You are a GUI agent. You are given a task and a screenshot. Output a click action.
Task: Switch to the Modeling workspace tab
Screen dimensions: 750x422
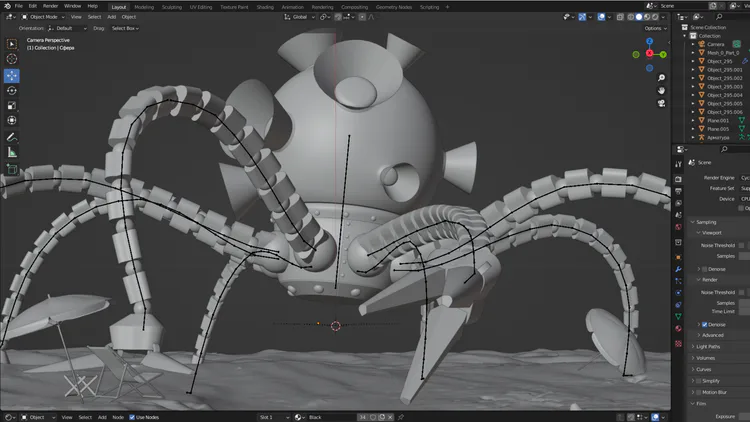[x=144, y=7]
